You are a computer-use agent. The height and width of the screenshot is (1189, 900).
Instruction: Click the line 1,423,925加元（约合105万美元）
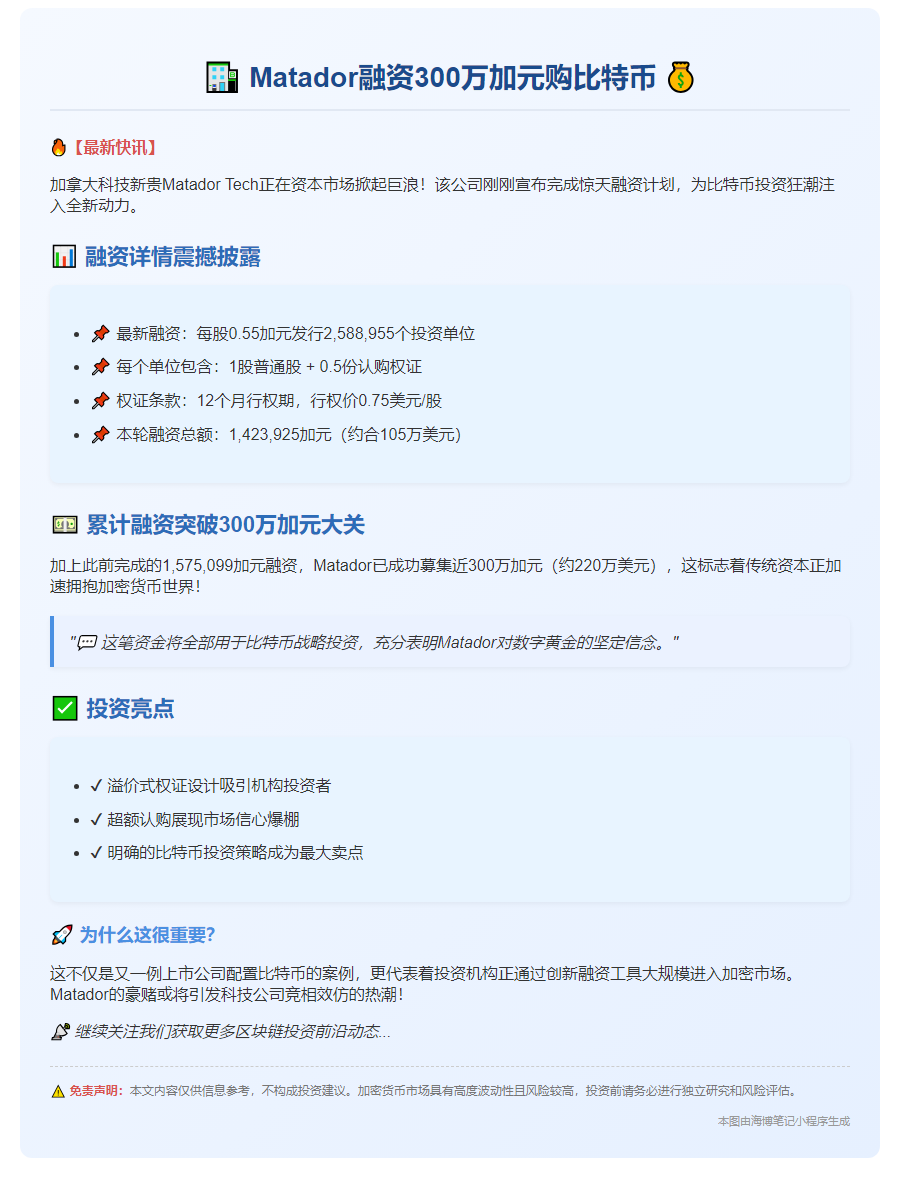pos(345,435)
